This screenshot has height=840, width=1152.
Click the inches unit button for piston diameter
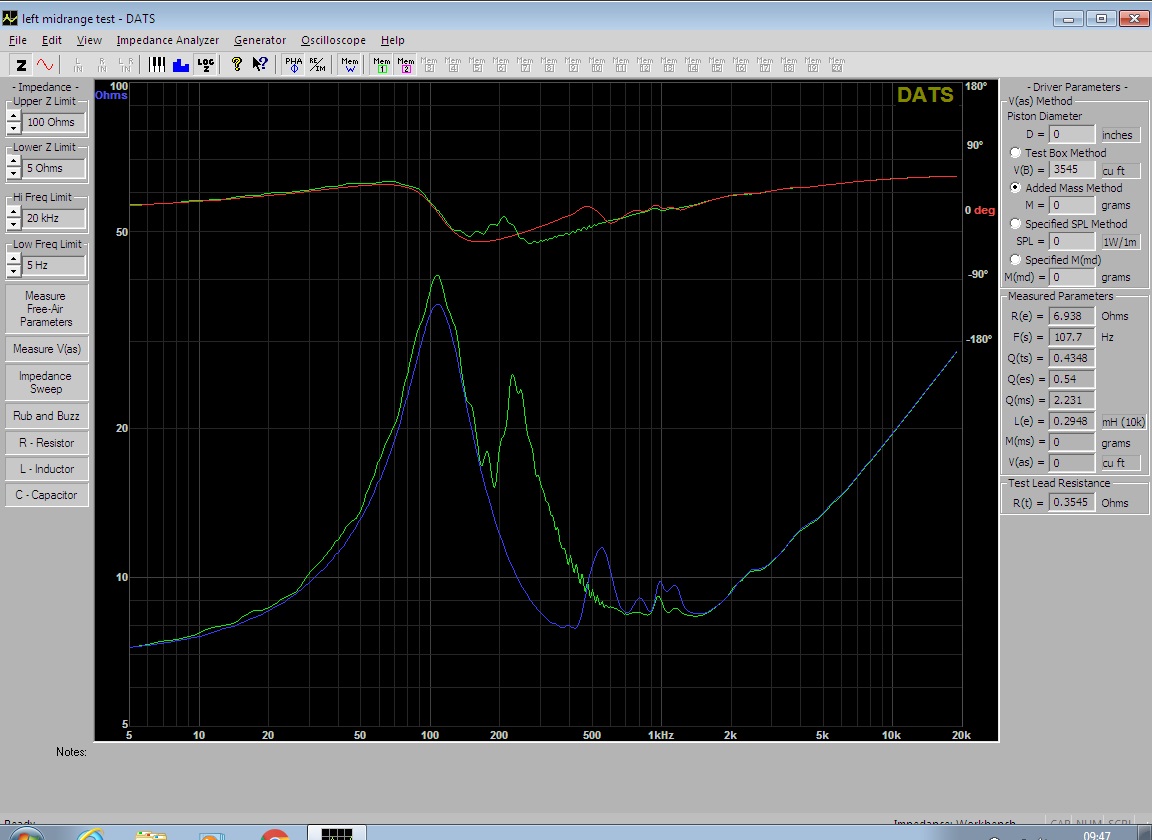click(x=1120, y=134)
